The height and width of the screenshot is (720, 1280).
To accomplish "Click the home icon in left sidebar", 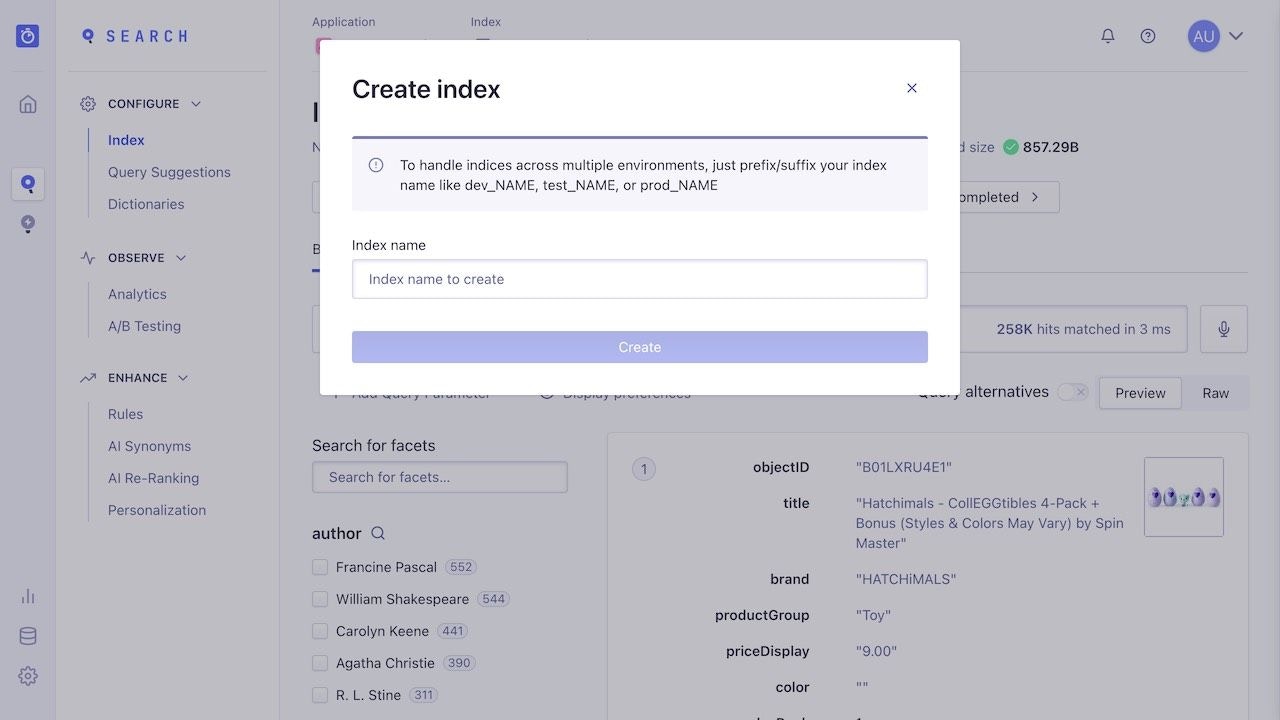I will click(x=27, y=103).
